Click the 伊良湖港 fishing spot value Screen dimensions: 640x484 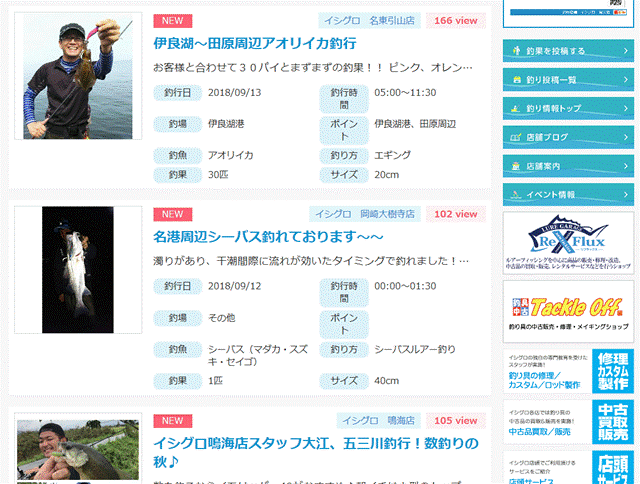pyautogui.click(x=226, y=124)
